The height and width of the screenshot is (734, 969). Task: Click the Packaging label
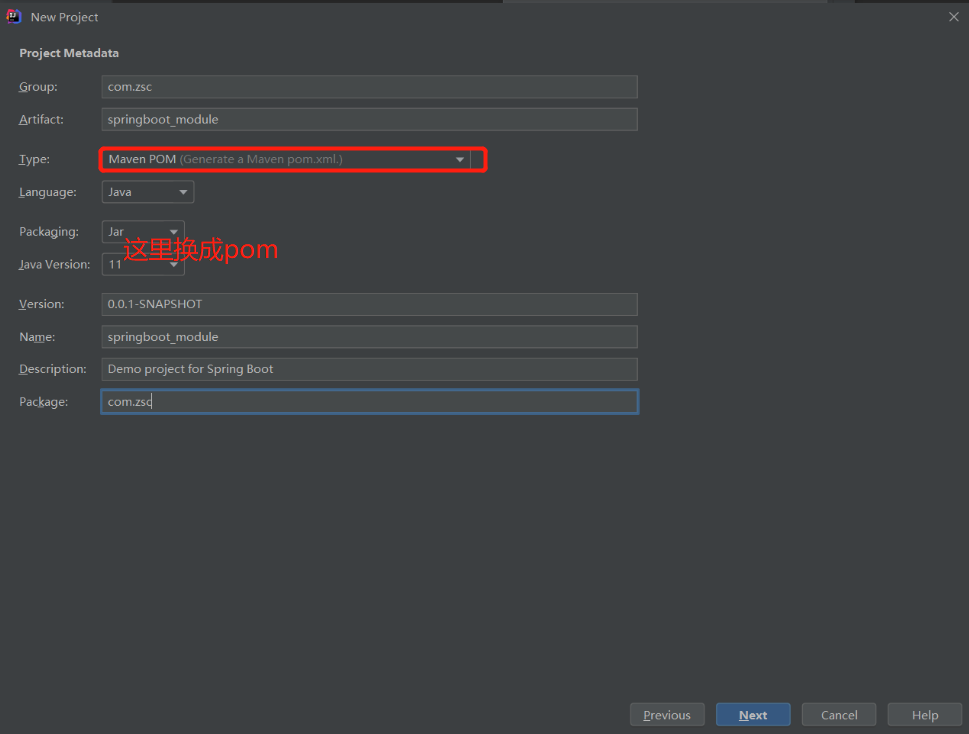point(49,232)
